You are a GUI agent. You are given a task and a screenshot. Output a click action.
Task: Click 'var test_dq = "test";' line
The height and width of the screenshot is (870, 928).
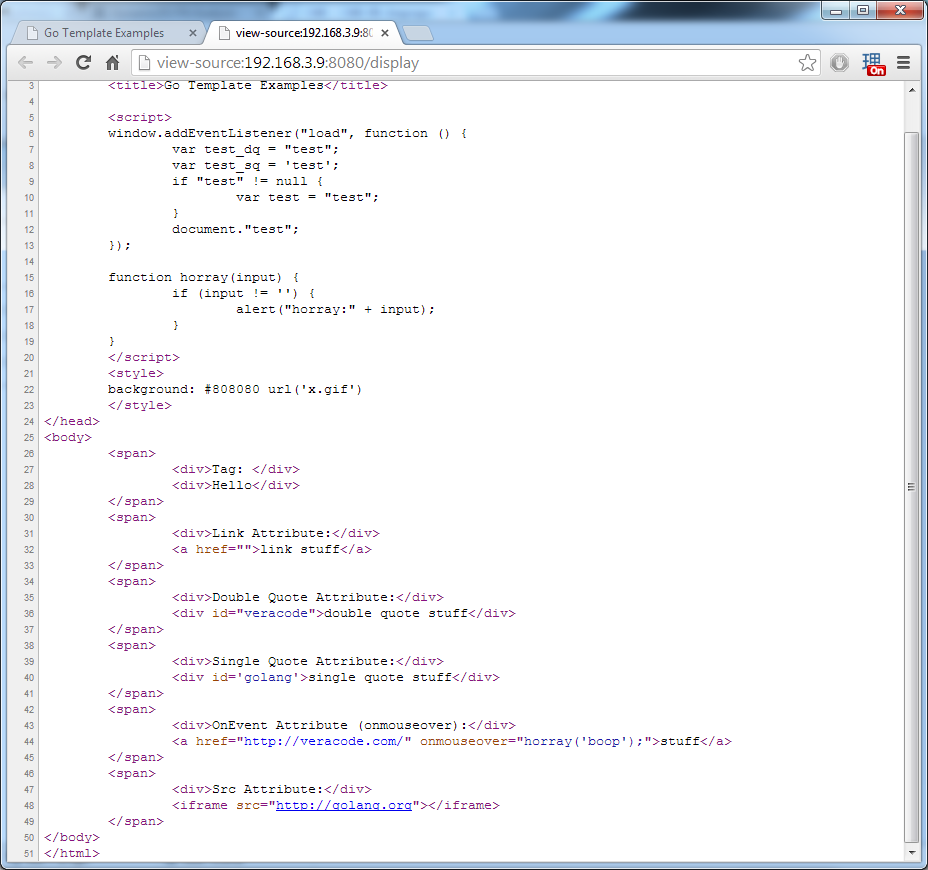pyautogui.click(x=255, y=150)
